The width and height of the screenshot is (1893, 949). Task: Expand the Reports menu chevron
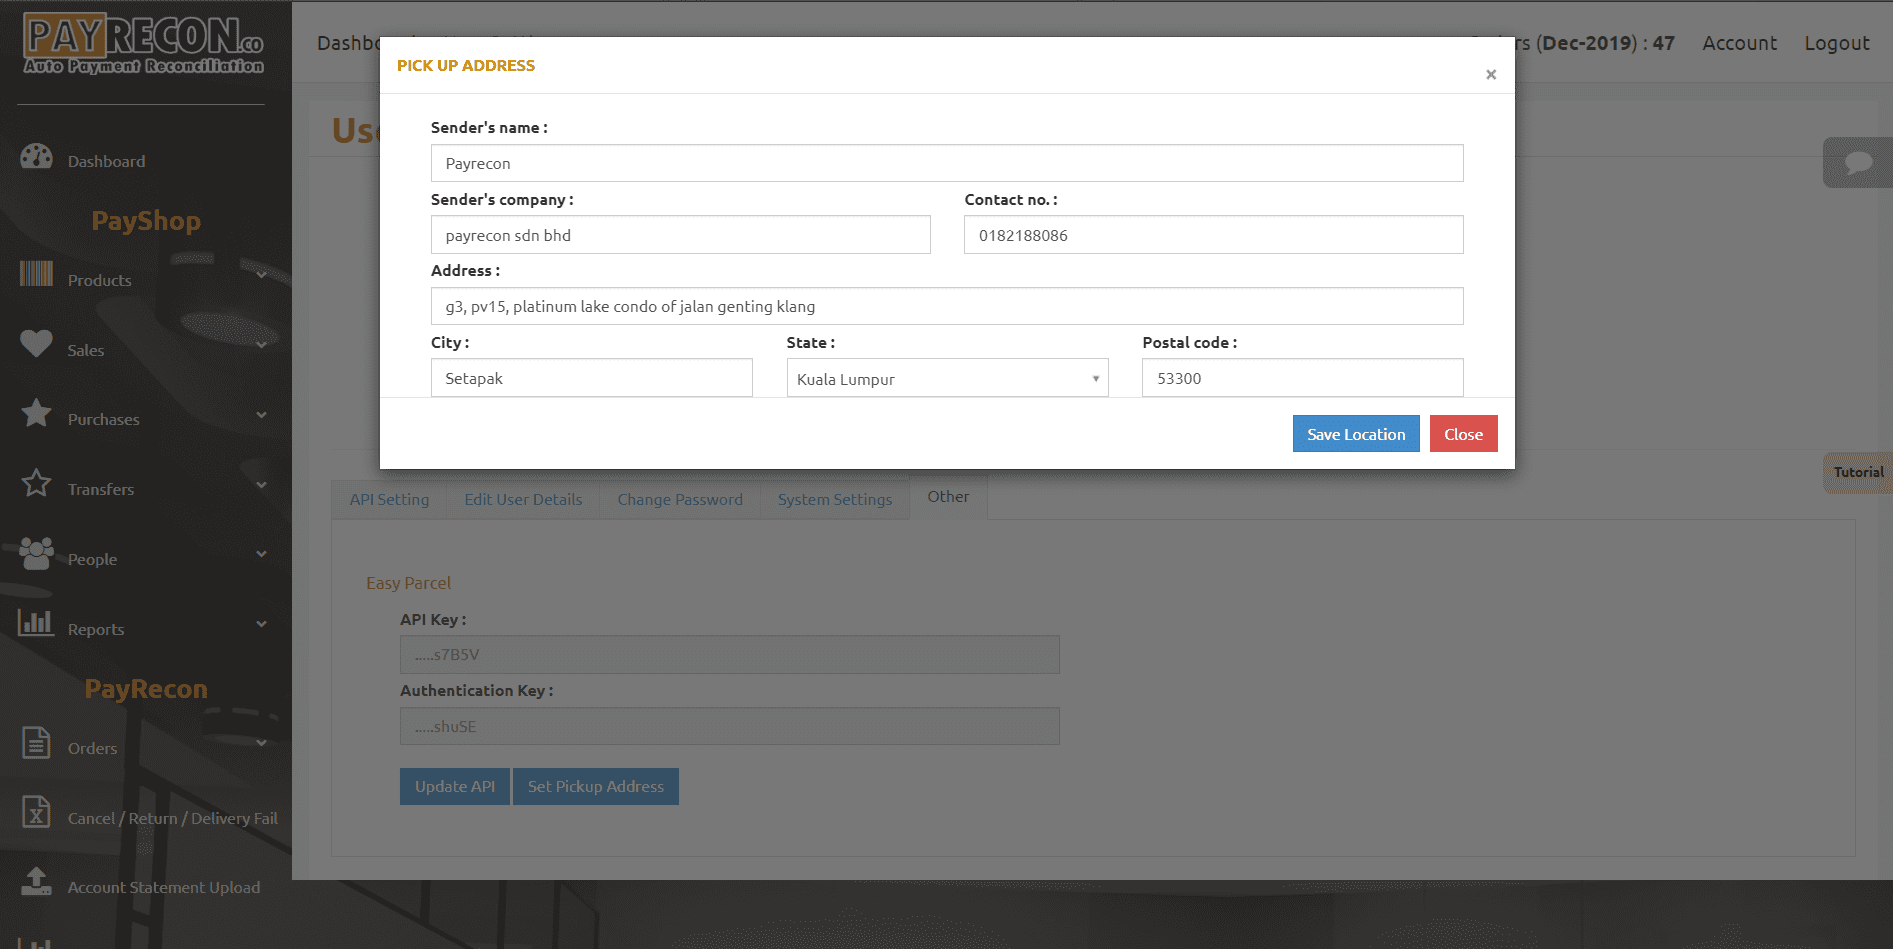point(261,624)
